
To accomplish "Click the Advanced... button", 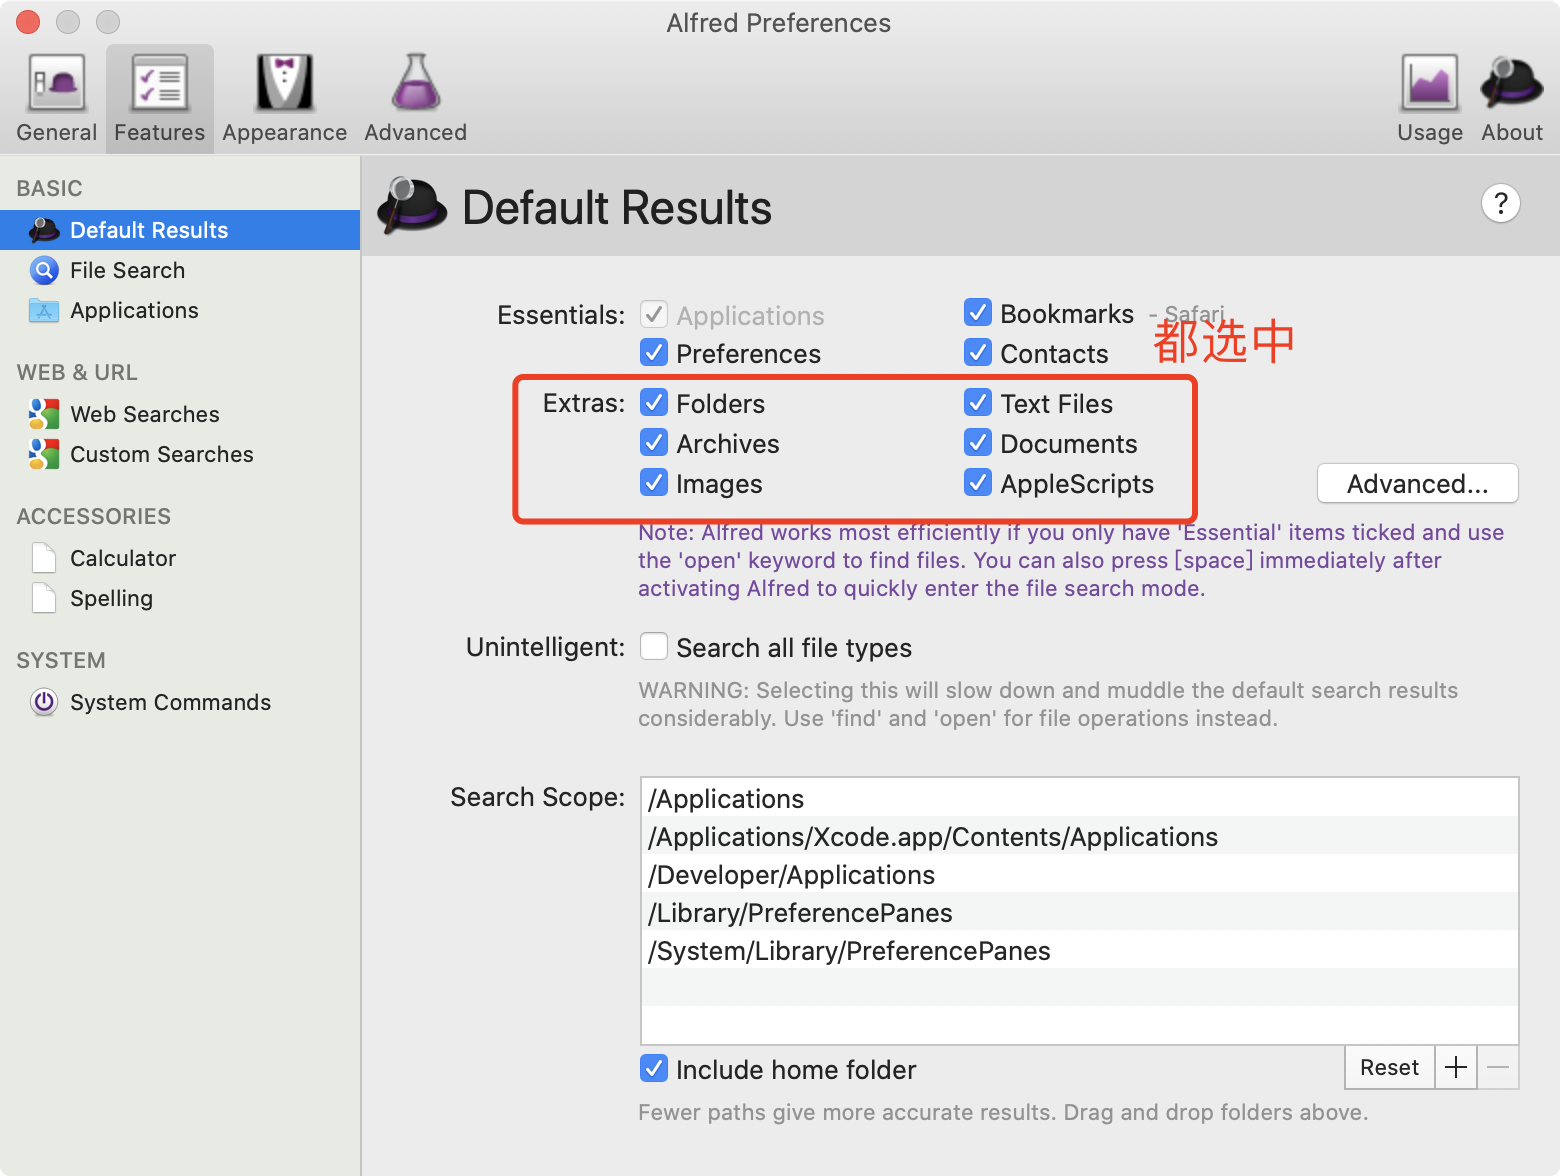I will coord(1418,483).
